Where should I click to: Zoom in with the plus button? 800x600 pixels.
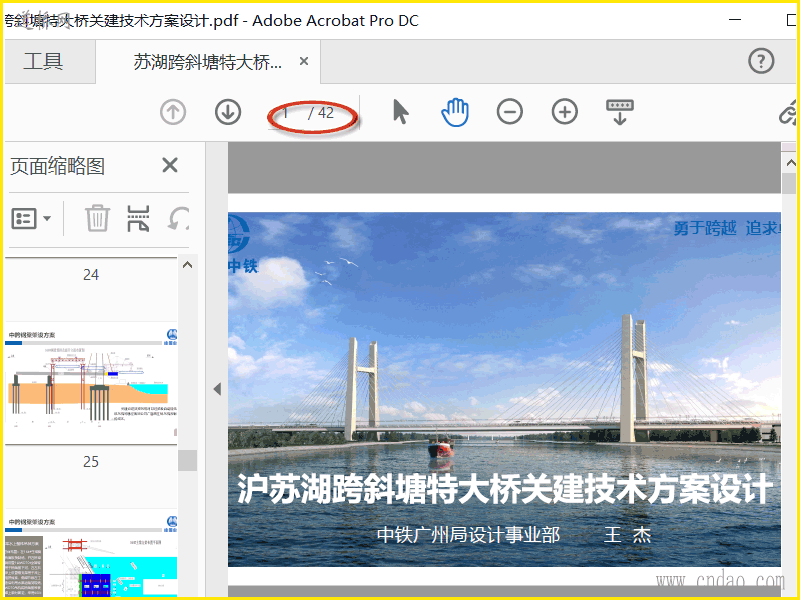(565, 112)
